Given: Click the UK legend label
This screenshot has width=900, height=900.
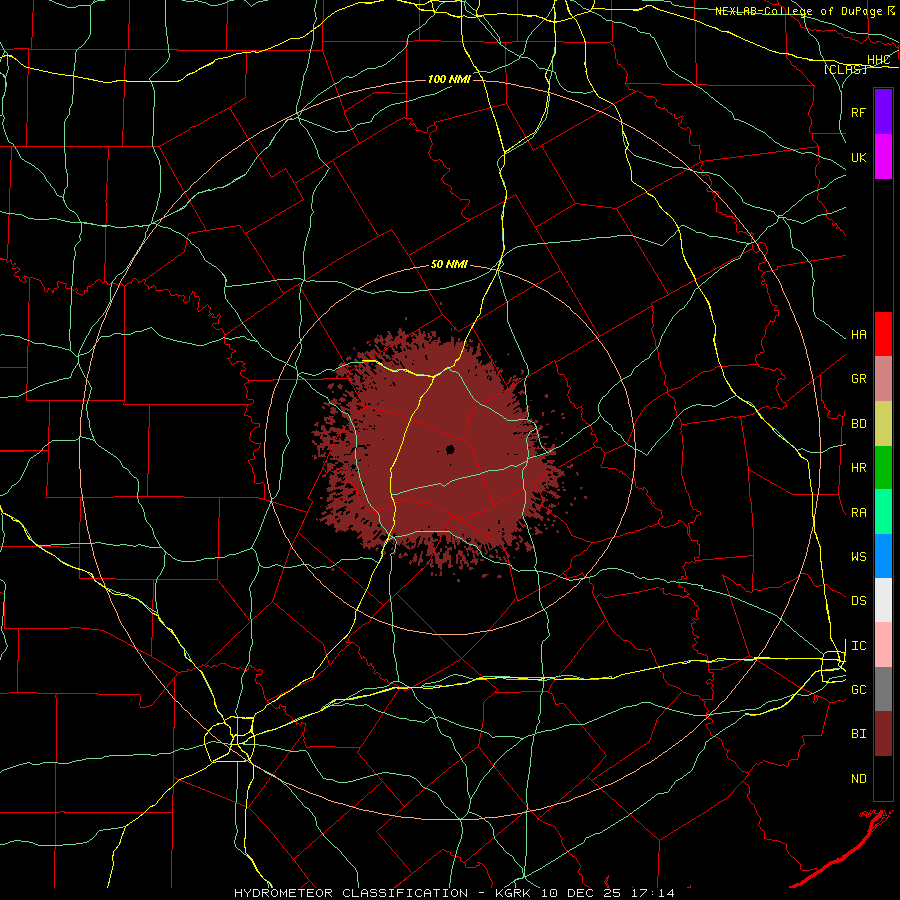Looking at the screenshot, I should pyautogui.click(x=859, y=157).
